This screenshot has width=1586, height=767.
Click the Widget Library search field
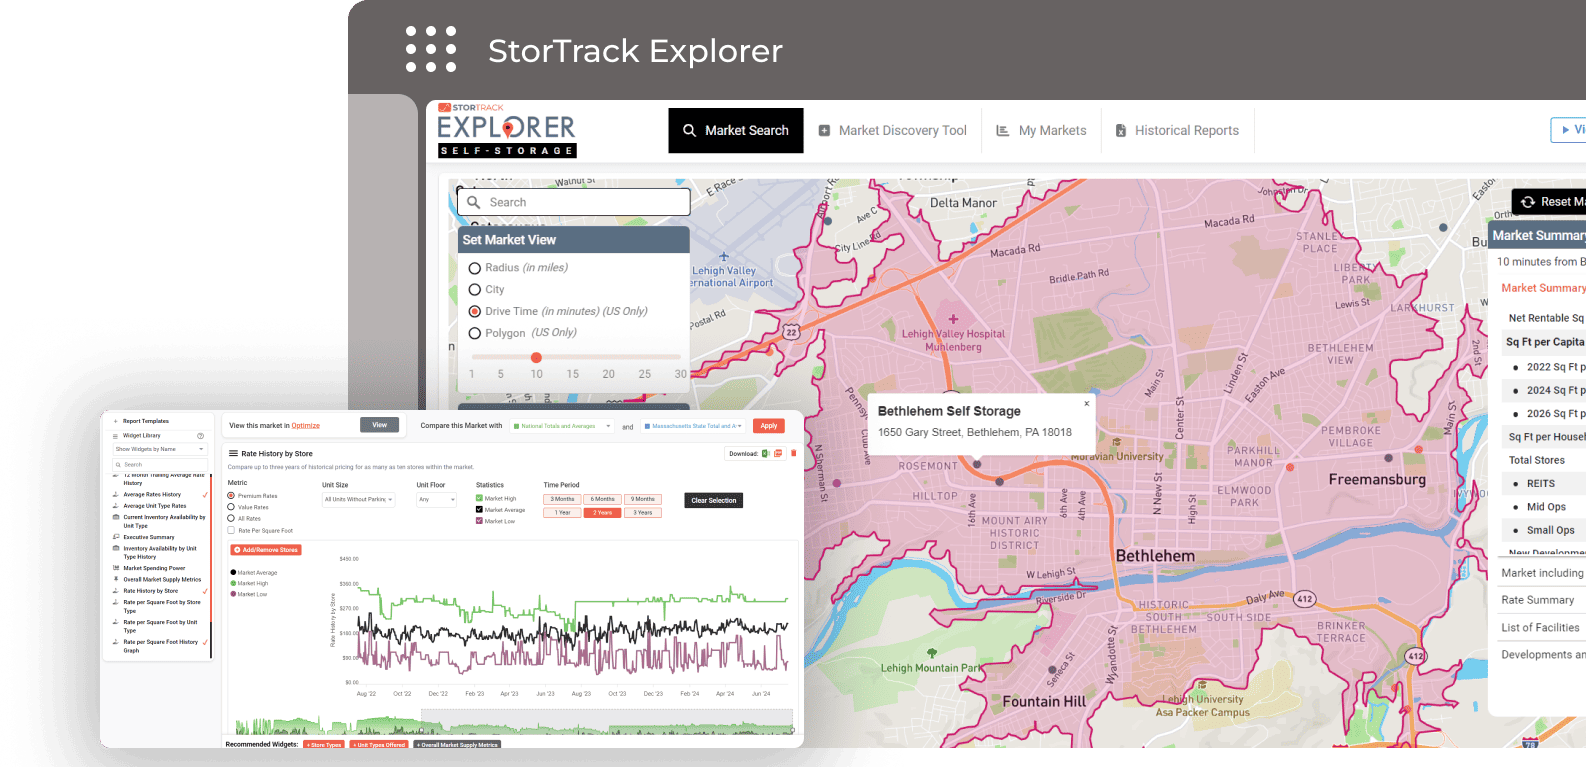[x=160, y=465]
